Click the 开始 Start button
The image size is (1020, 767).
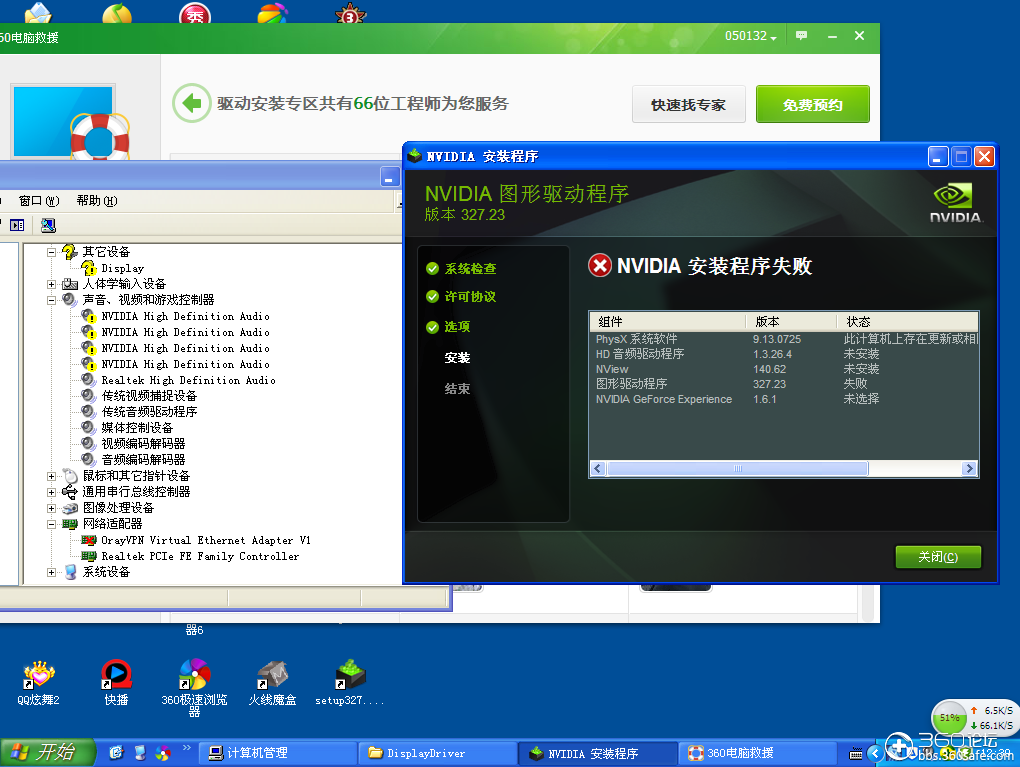coord(47,753)
